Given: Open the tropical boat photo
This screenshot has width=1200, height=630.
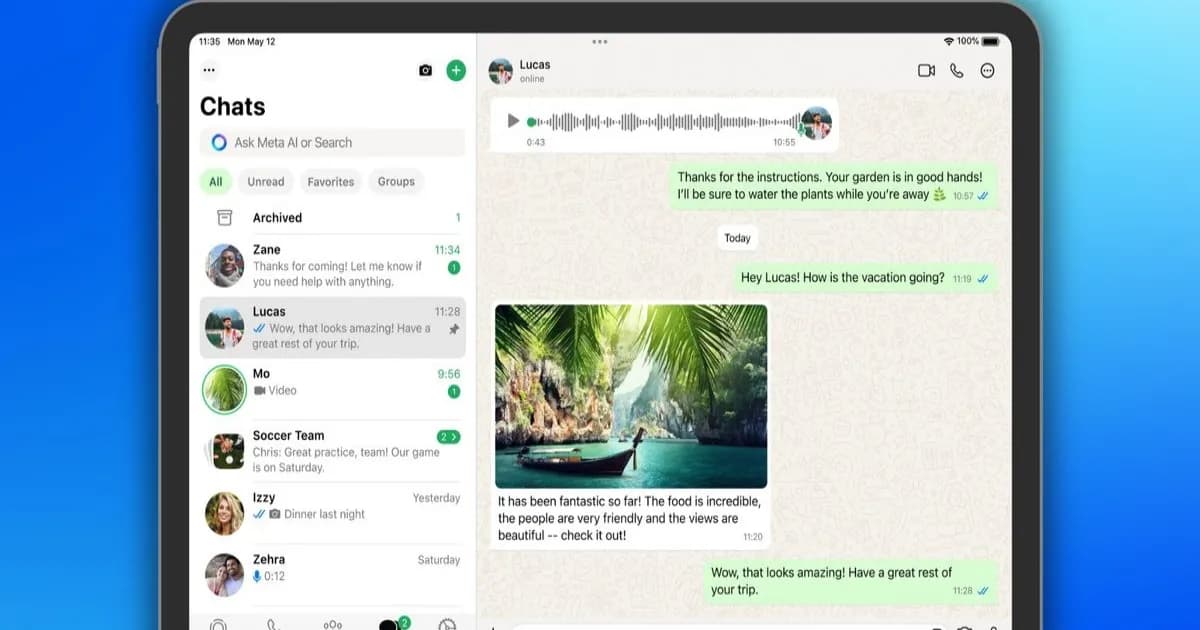Looking at the screenshot, I should (631, 396).
